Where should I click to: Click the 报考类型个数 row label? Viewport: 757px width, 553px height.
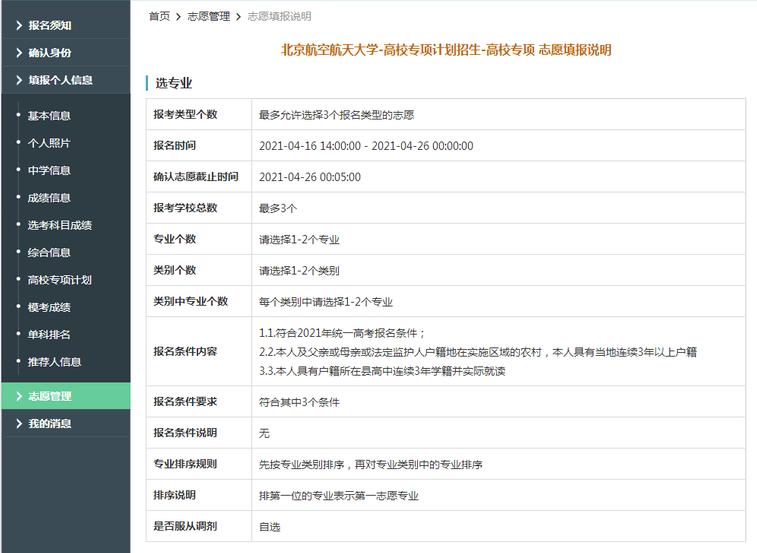185,114
